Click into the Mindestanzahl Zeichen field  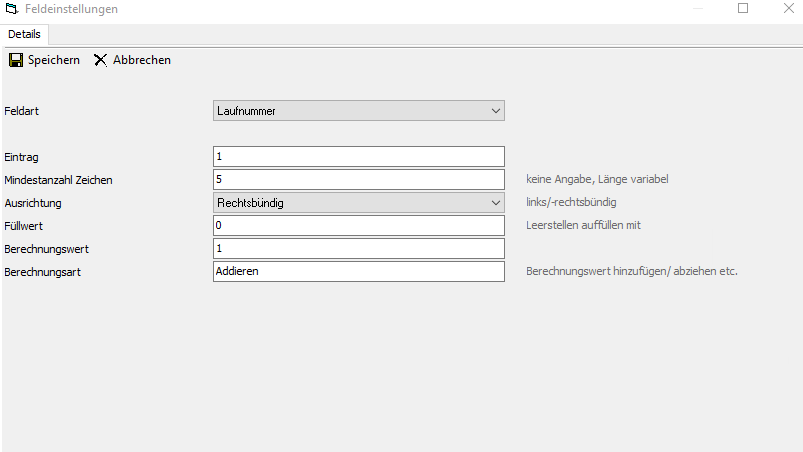point(358,180)
